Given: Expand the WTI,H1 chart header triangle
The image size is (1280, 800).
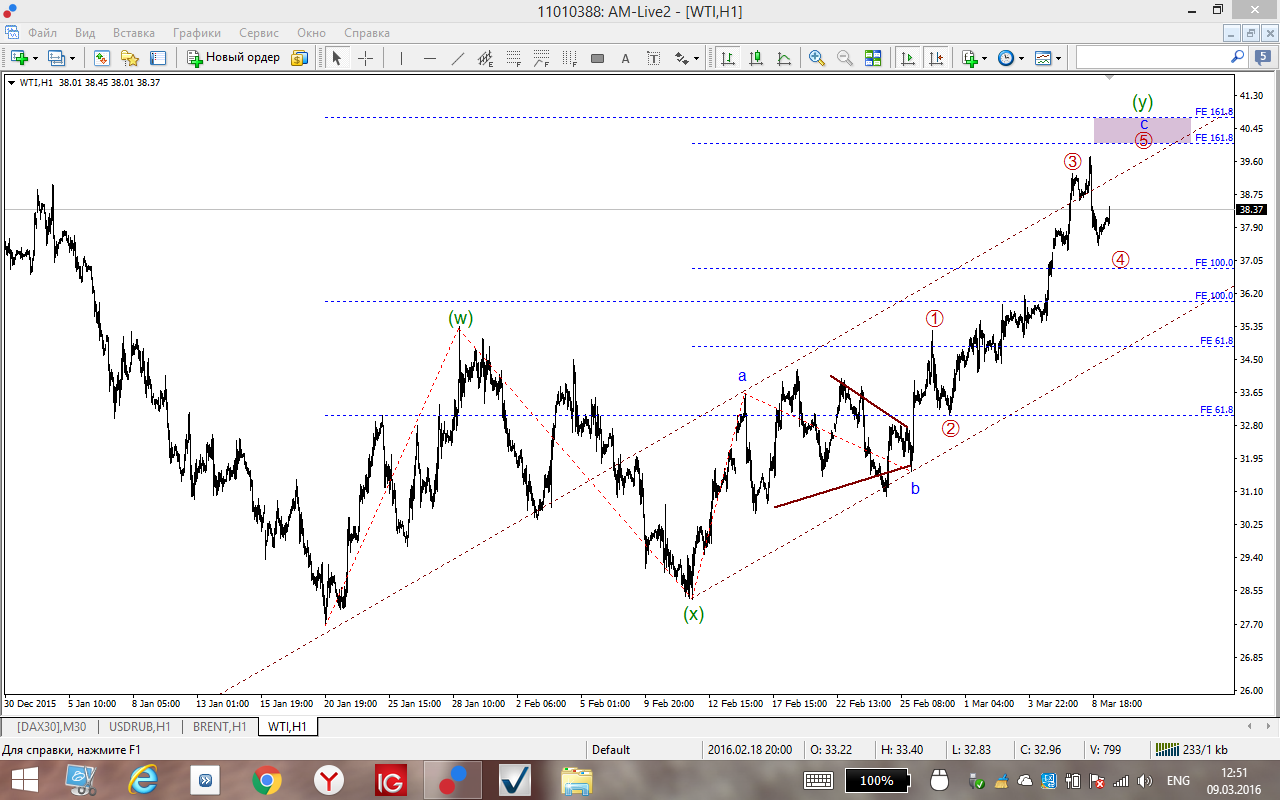Looking at the screenshot, I should [x=11, y=82].
